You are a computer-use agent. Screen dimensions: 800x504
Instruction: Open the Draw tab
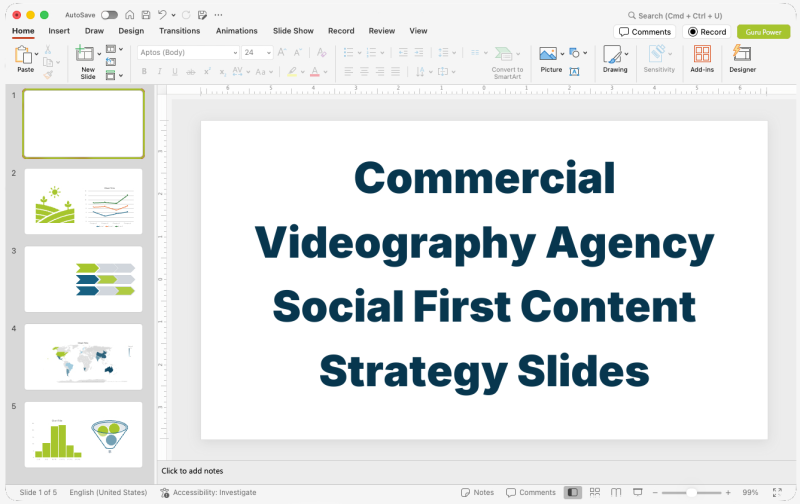pyautogui.click(x=94, y=31)
